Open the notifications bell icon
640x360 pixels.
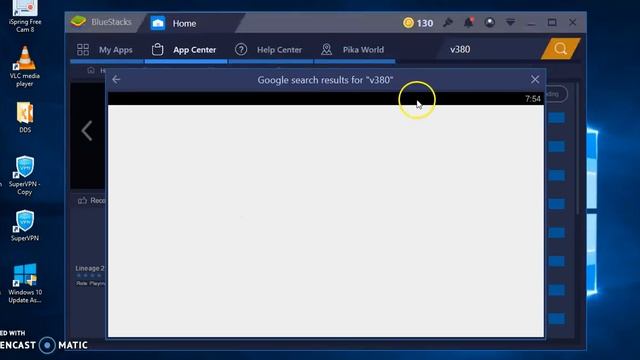pyautogui.click(x=469, y=22)
